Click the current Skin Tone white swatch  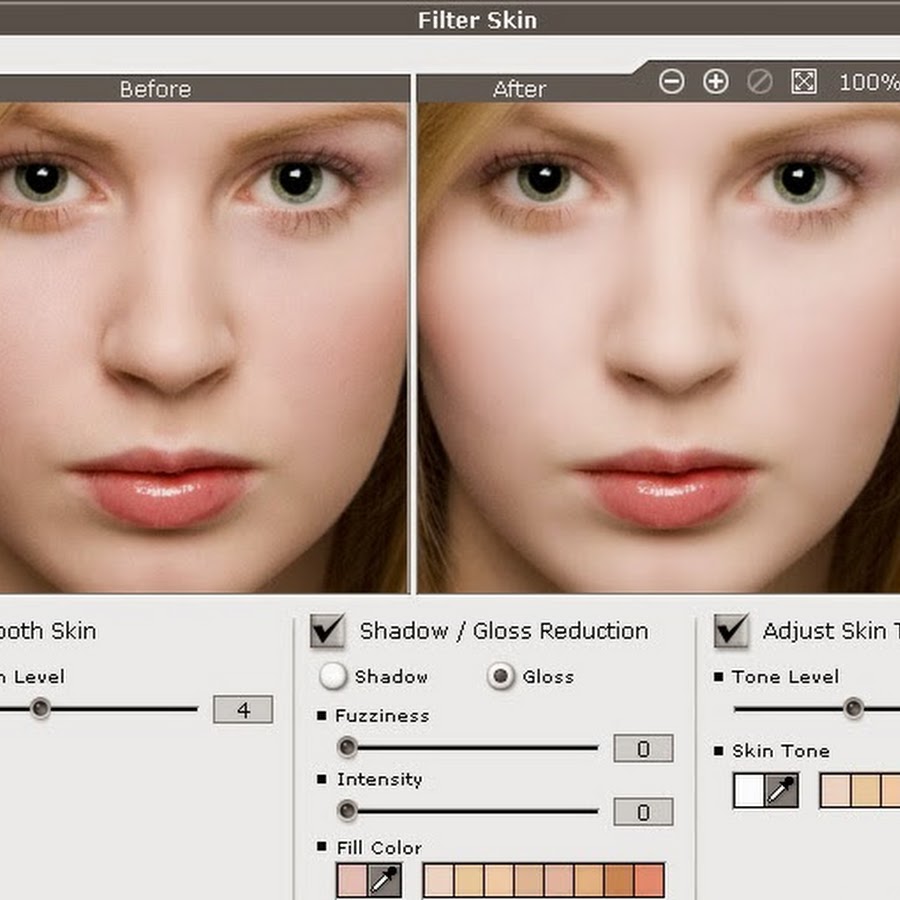pos(750,791)
